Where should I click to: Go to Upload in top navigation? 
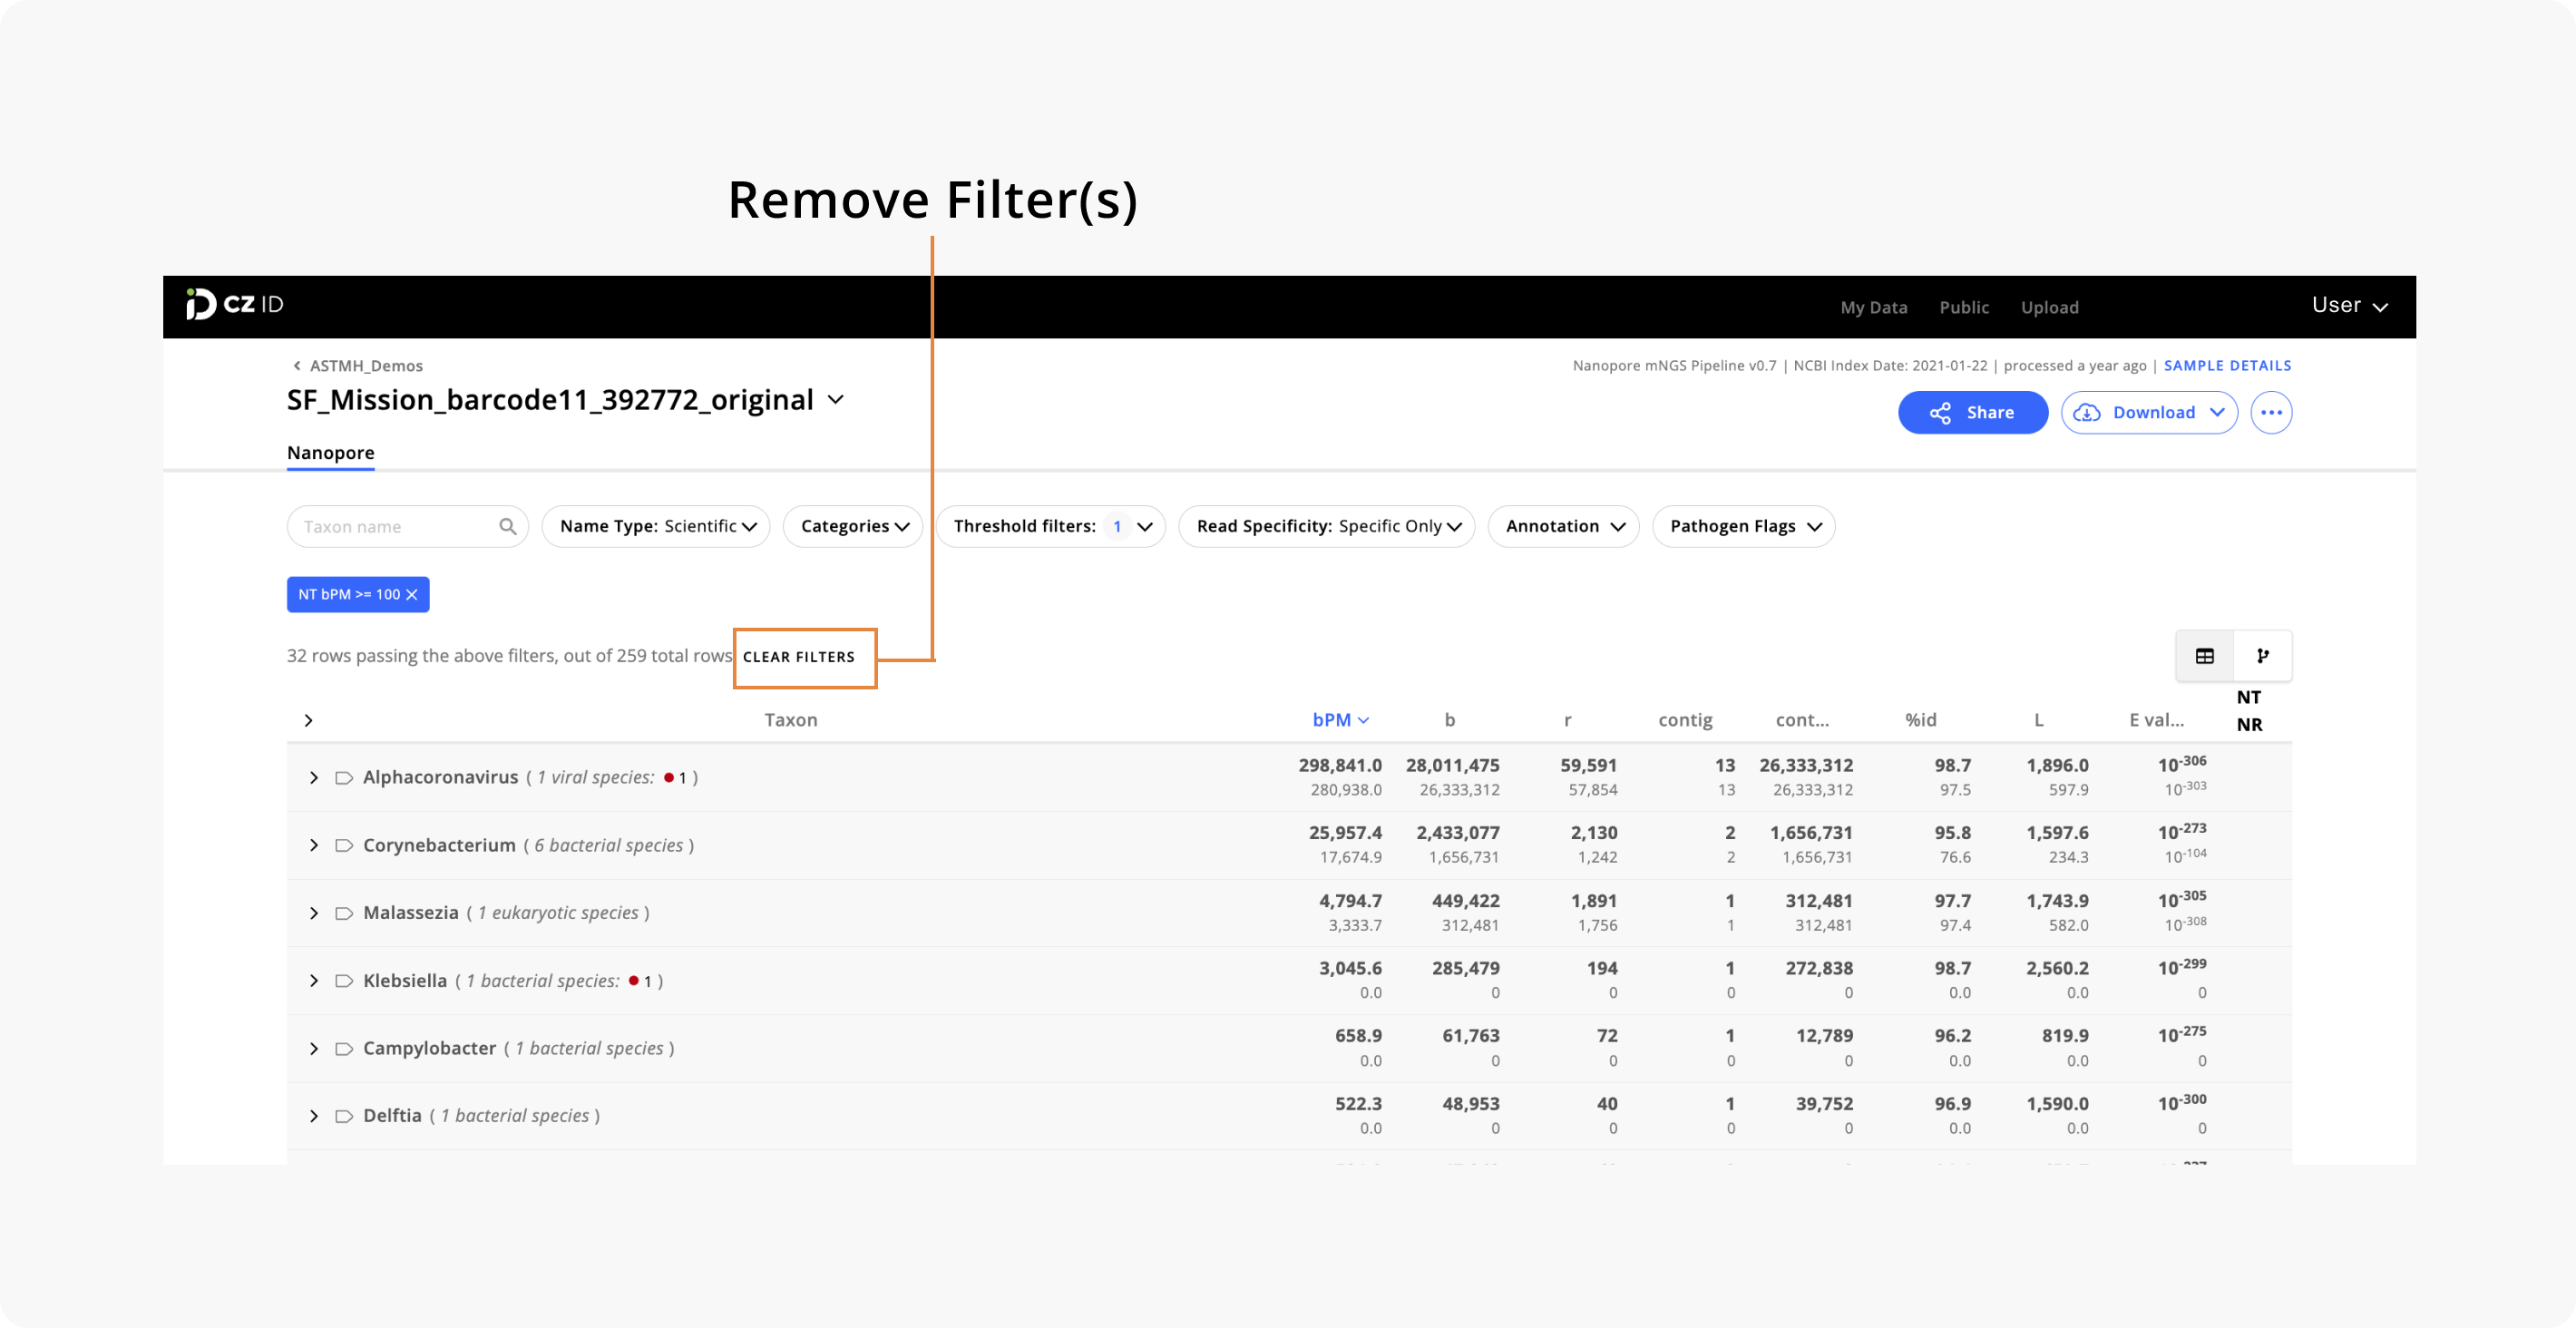(2050, 307)
